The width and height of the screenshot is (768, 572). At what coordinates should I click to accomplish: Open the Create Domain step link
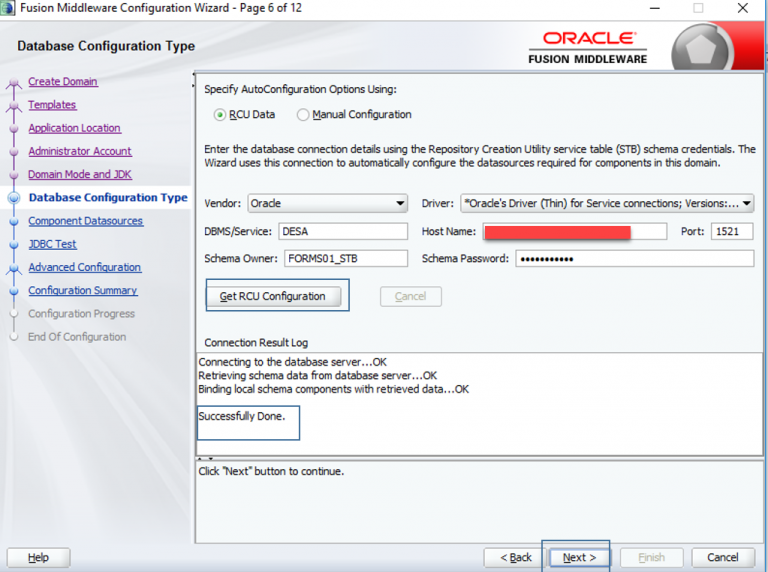(63, 81)
